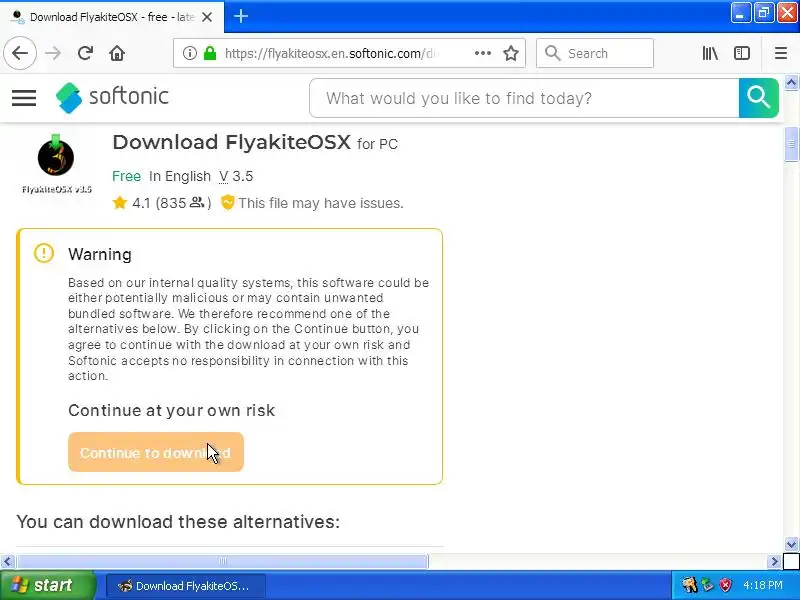Open the Firefox hamburger menu
Screen dimensions: 800x600
[x=781, y=53]
